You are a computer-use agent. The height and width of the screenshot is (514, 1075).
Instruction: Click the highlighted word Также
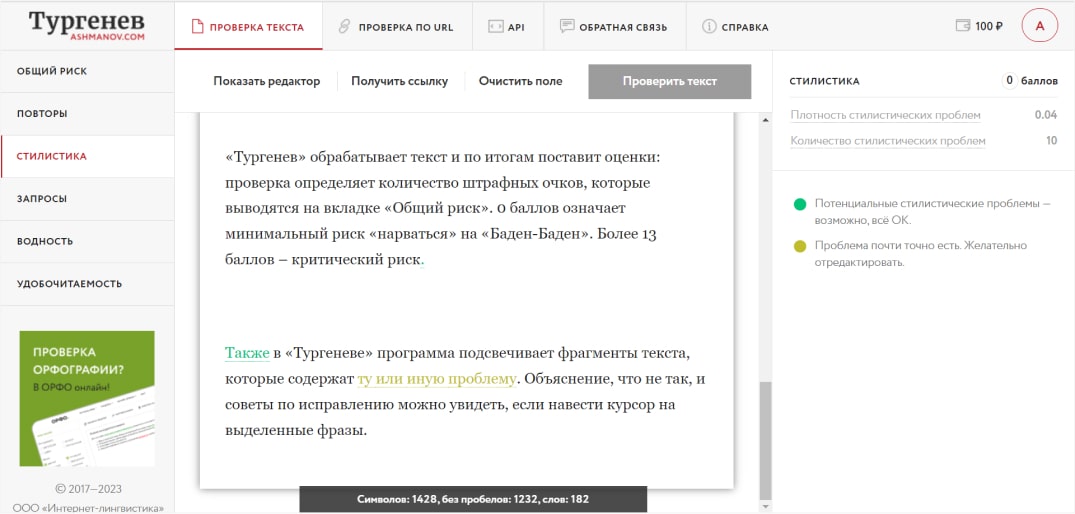pos(247,354)
